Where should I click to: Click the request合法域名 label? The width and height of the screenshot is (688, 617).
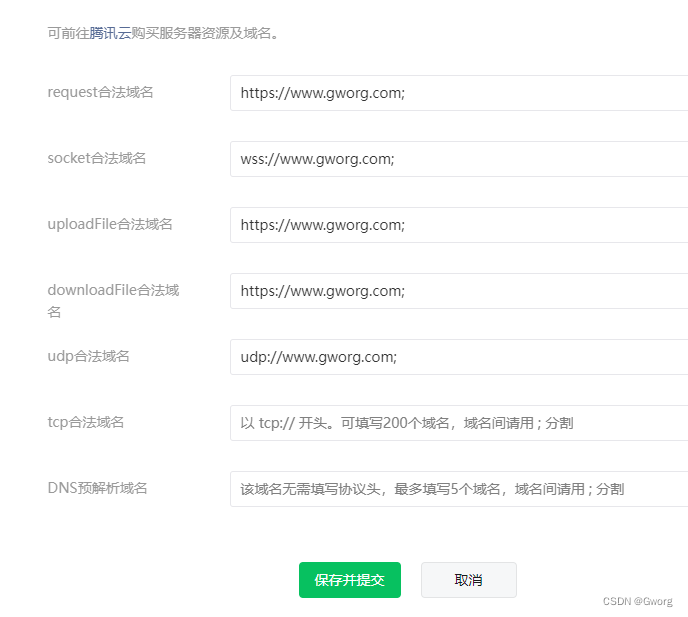click(100, 92)
